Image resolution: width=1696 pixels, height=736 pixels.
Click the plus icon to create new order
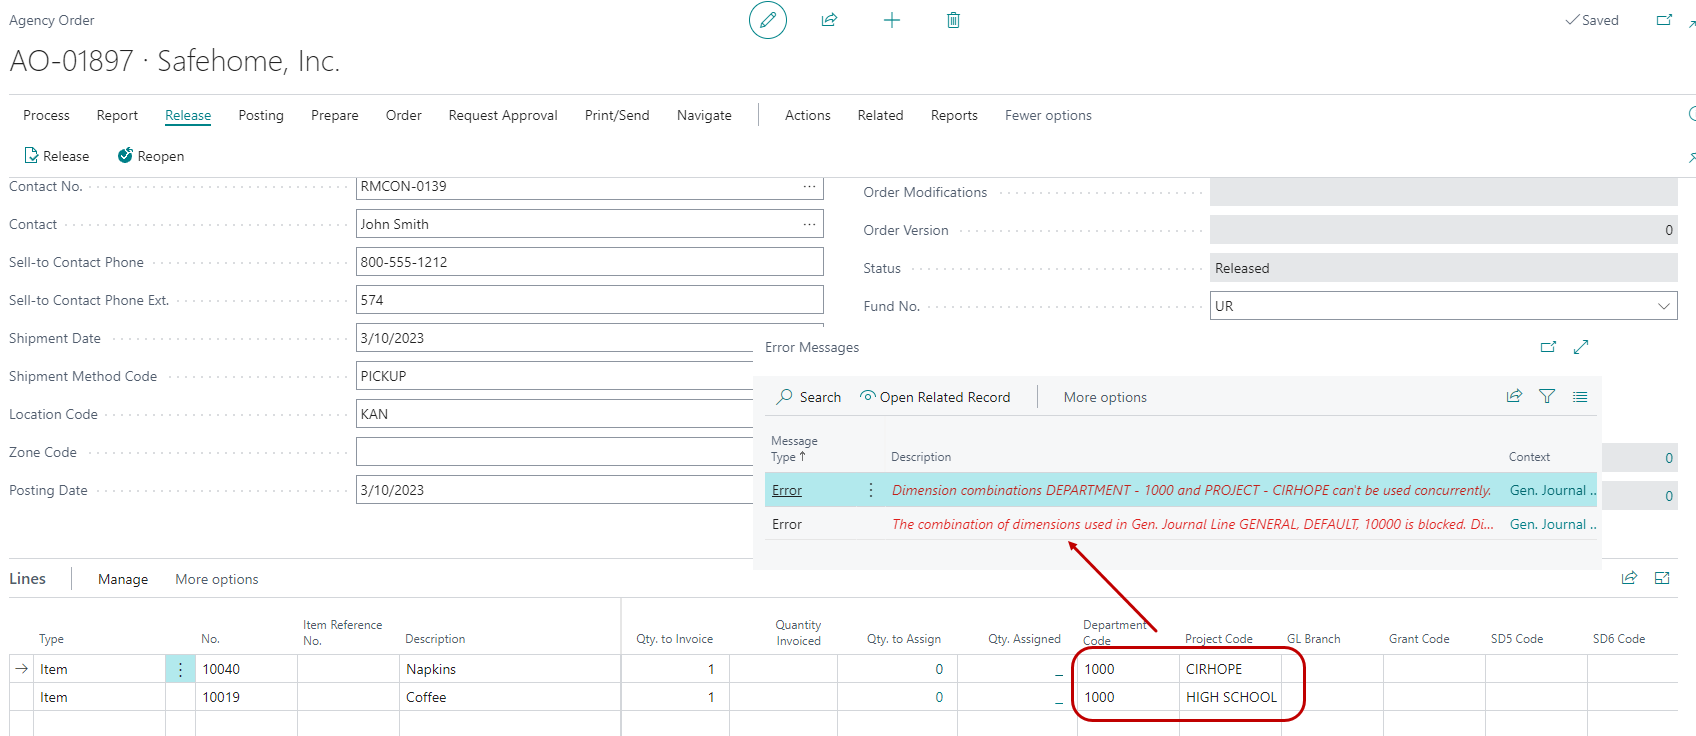click(891, 20)
